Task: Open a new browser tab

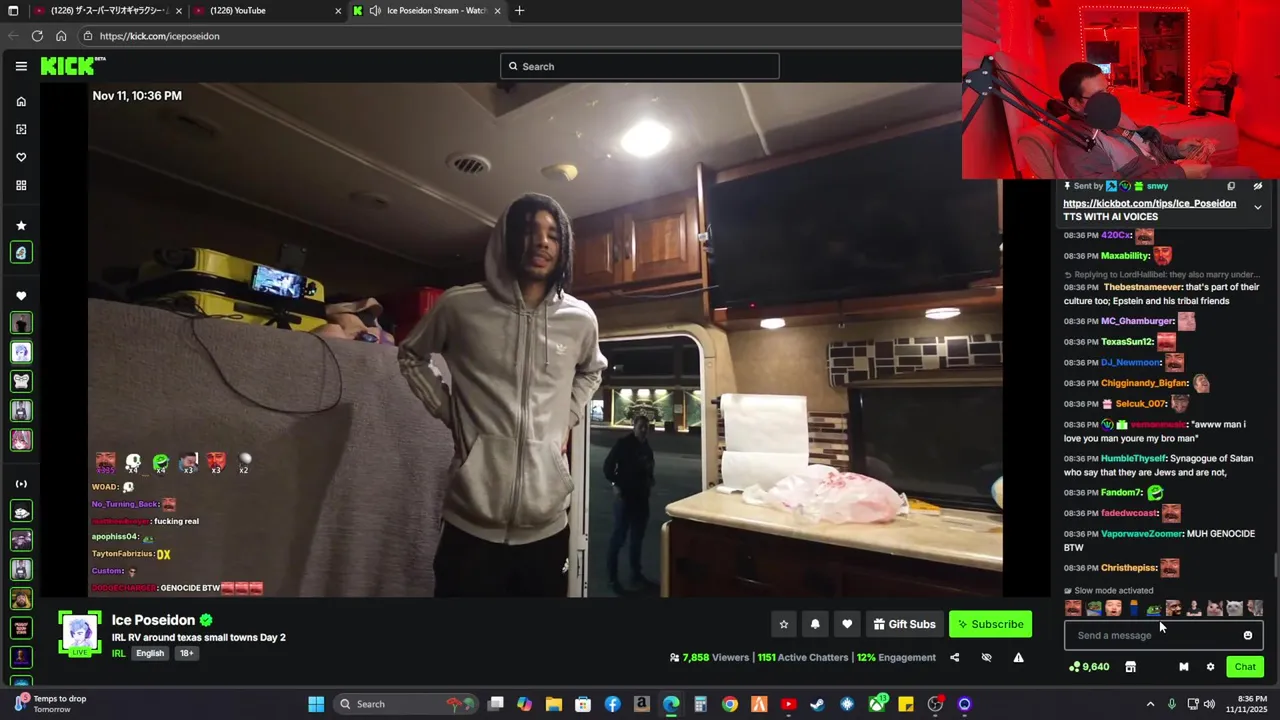Action: pyautogui.click(x=519, y=11)
